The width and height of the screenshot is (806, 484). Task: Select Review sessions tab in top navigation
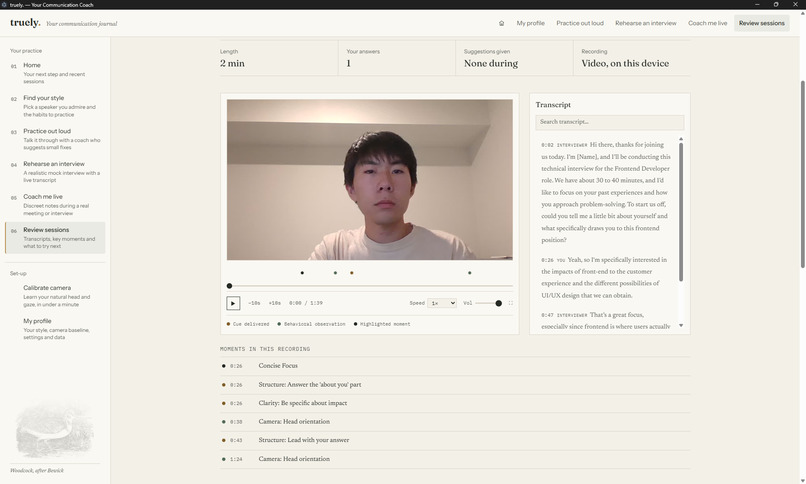761,23
